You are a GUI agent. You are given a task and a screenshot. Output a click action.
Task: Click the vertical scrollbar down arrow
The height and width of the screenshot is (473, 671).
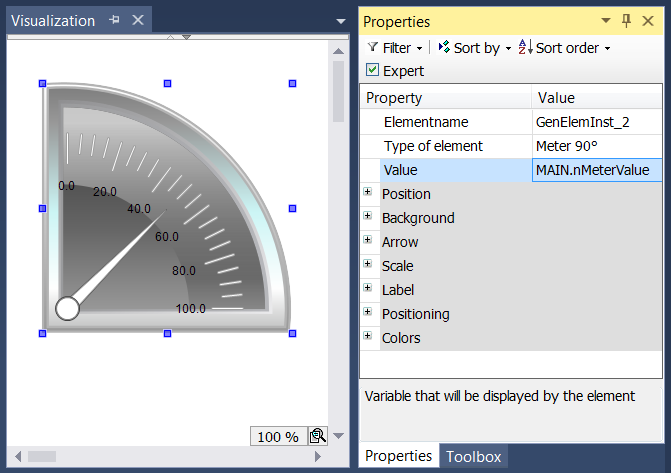pyautogui.click(x=338, y=436)
